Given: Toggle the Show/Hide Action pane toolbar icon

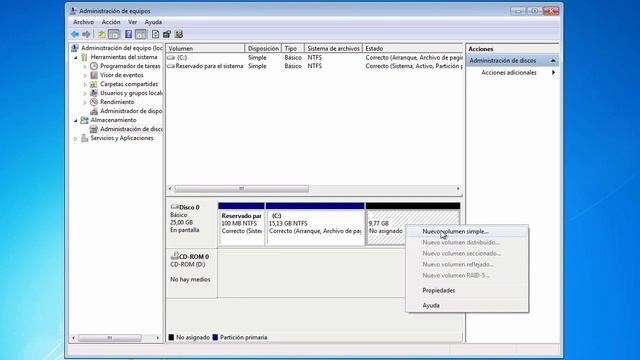Looking at the screenshot, I should [x=141, y=34].
